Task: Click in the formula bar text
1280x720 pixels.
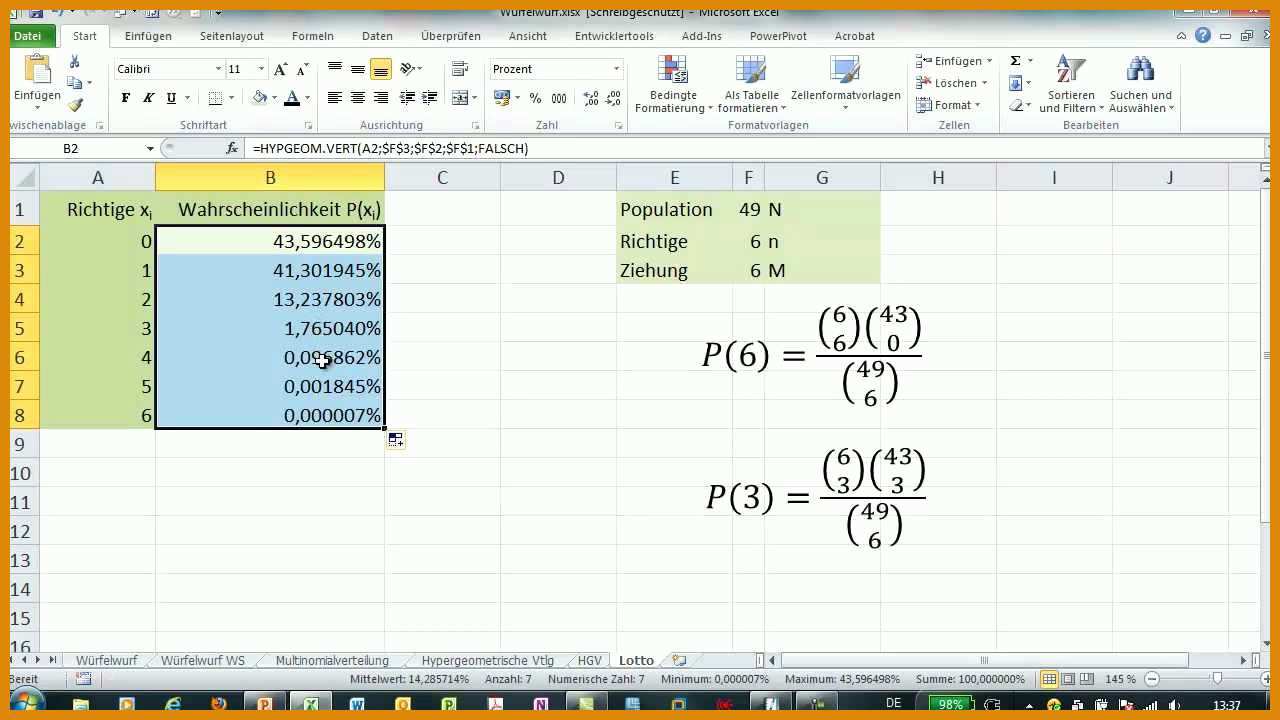Action: [x=390, y=148]
